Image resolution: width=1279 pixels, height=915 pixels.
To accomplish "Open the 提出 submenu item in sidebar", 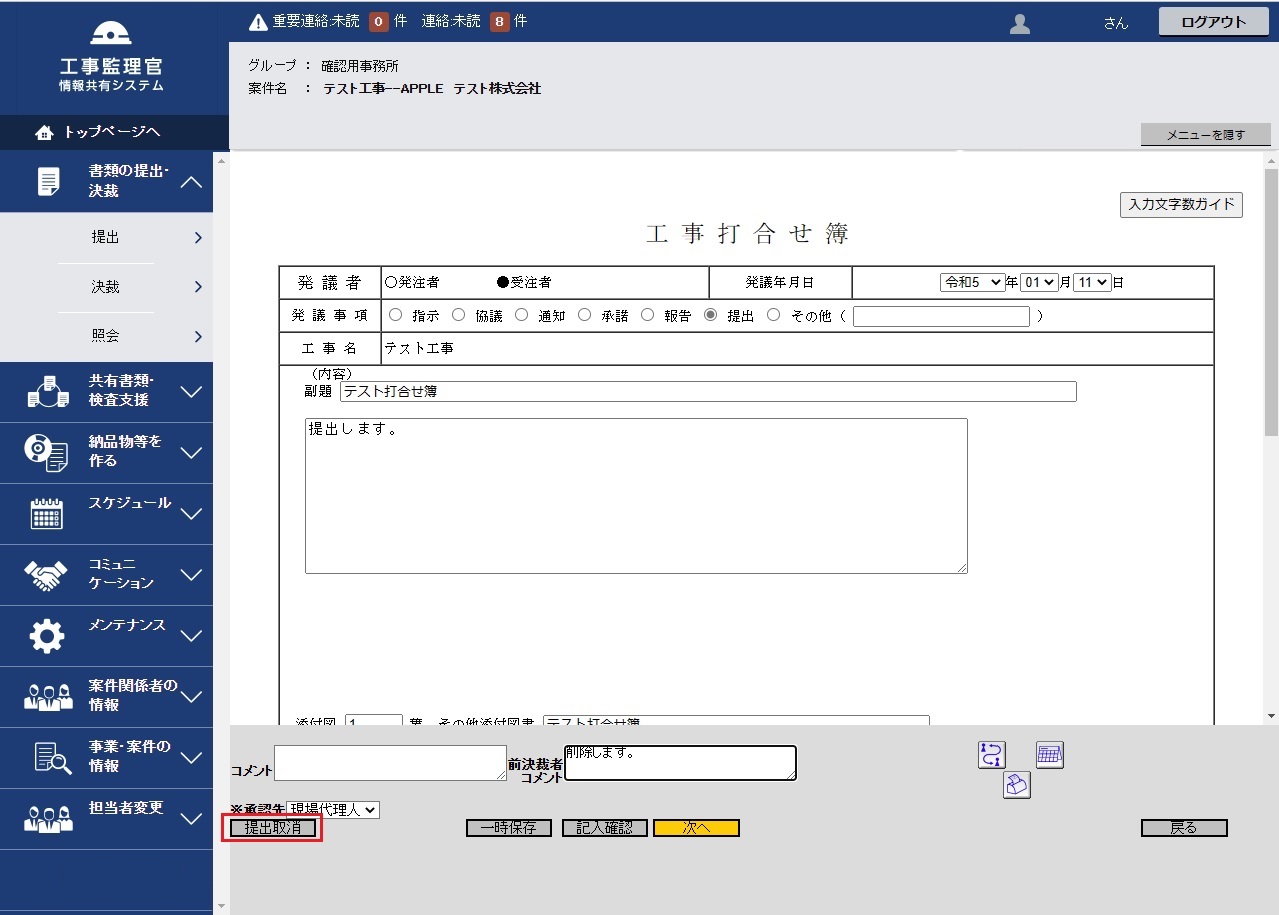I will pyautogui.click(x=106, y=237).
